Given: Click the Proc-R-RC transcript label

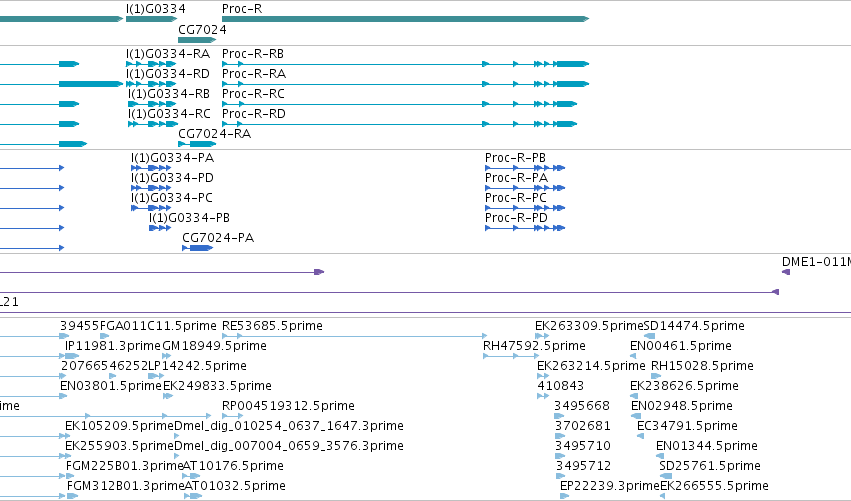Looking at the screenshot, I should pyautogui.click(x=253, y=94).
